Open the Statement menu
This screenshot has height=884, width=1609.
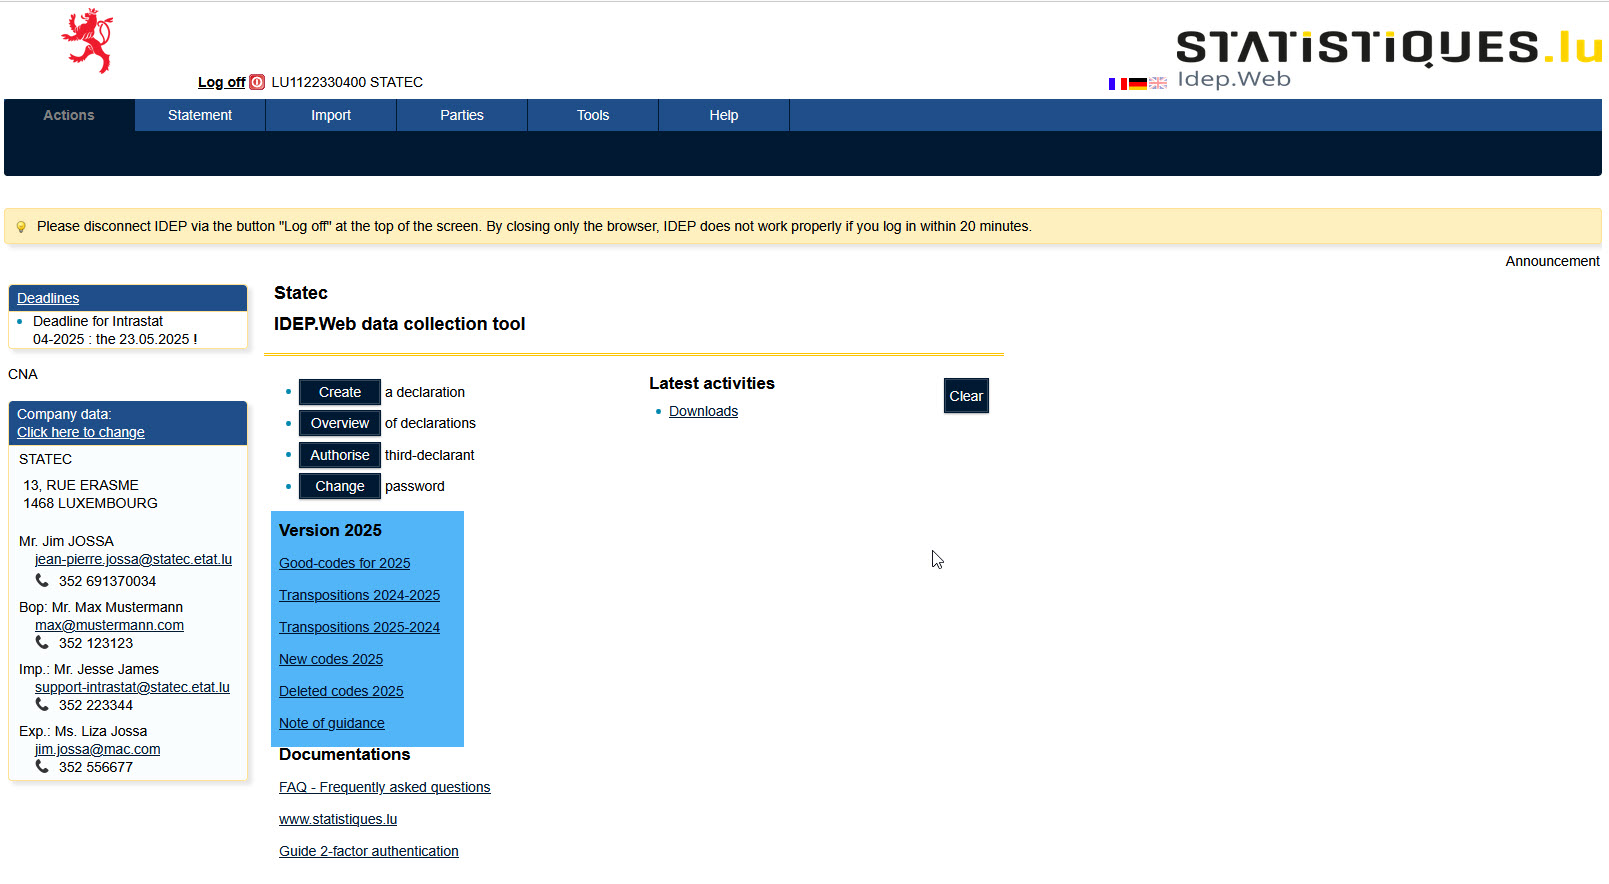(x=200, y=115)
